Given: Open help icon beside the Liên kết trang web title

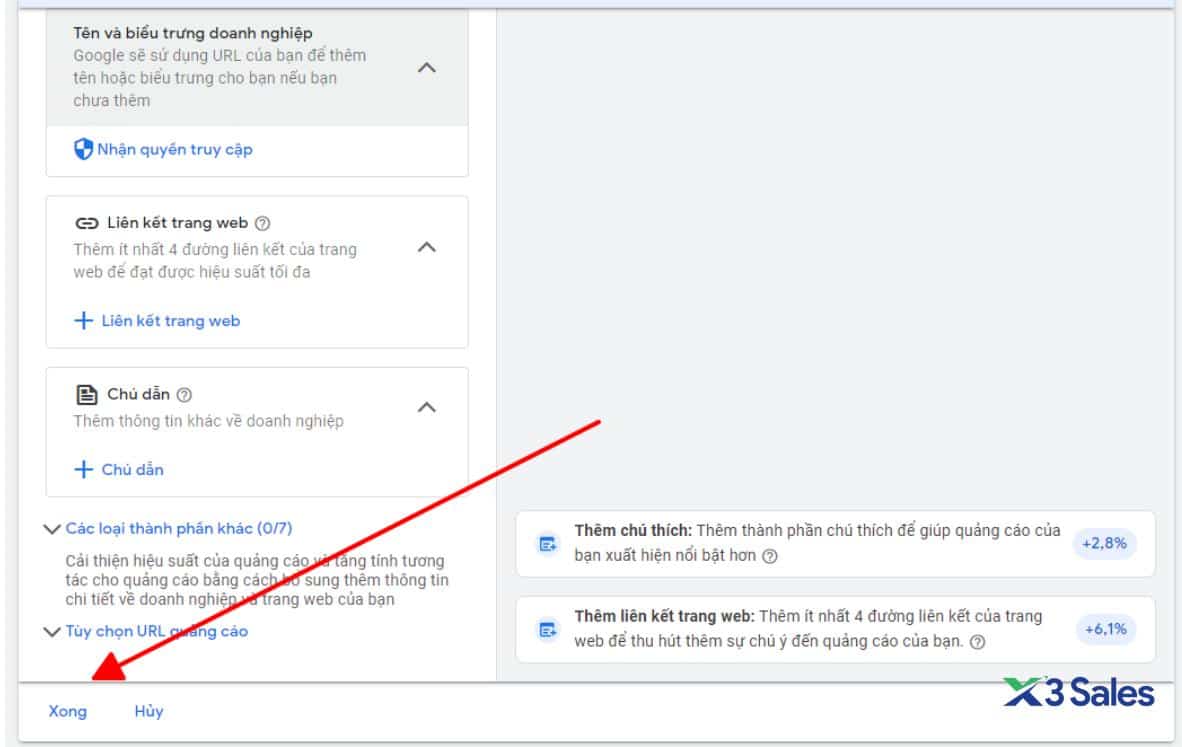Looking at the screenshot, I should (x=262, y=223).
